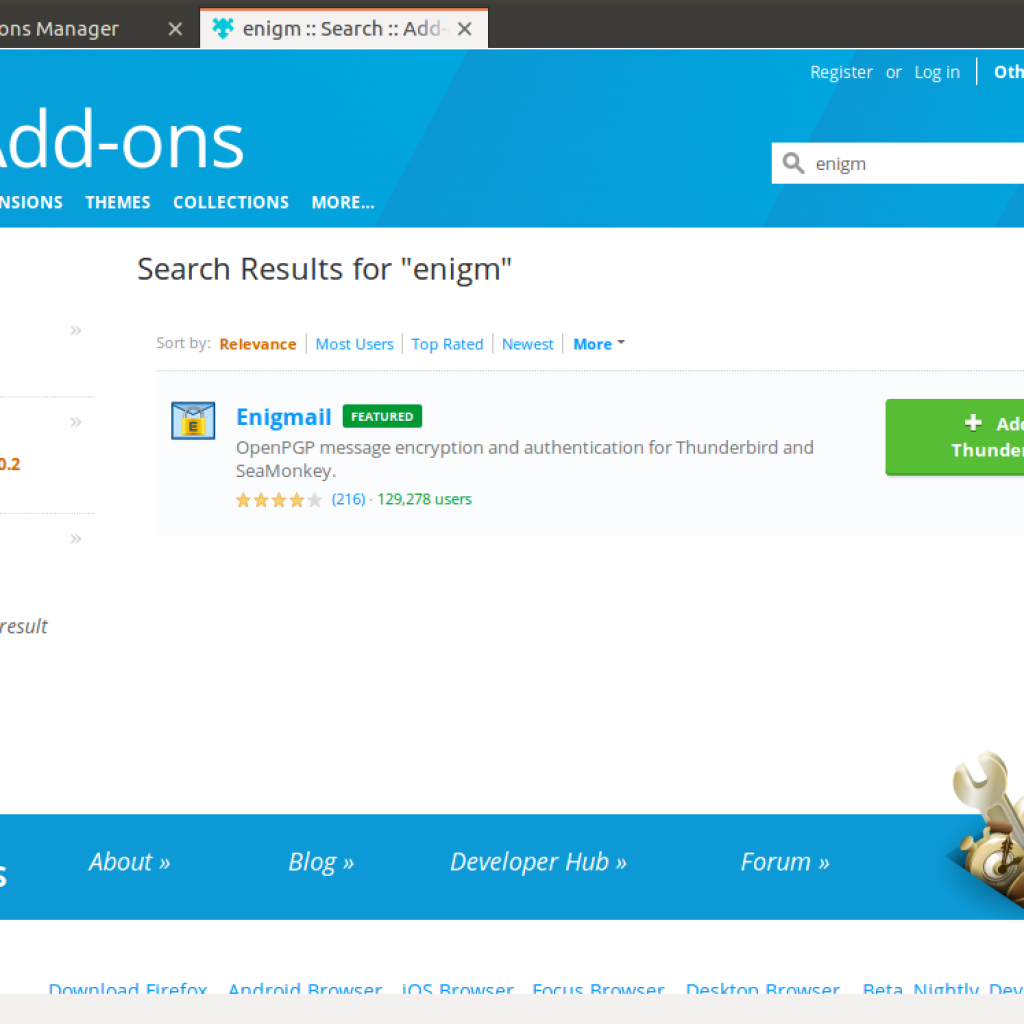1024x1024 pixels.
Task: Focus the search field containing enigm
Action: [x=910, y=163]
